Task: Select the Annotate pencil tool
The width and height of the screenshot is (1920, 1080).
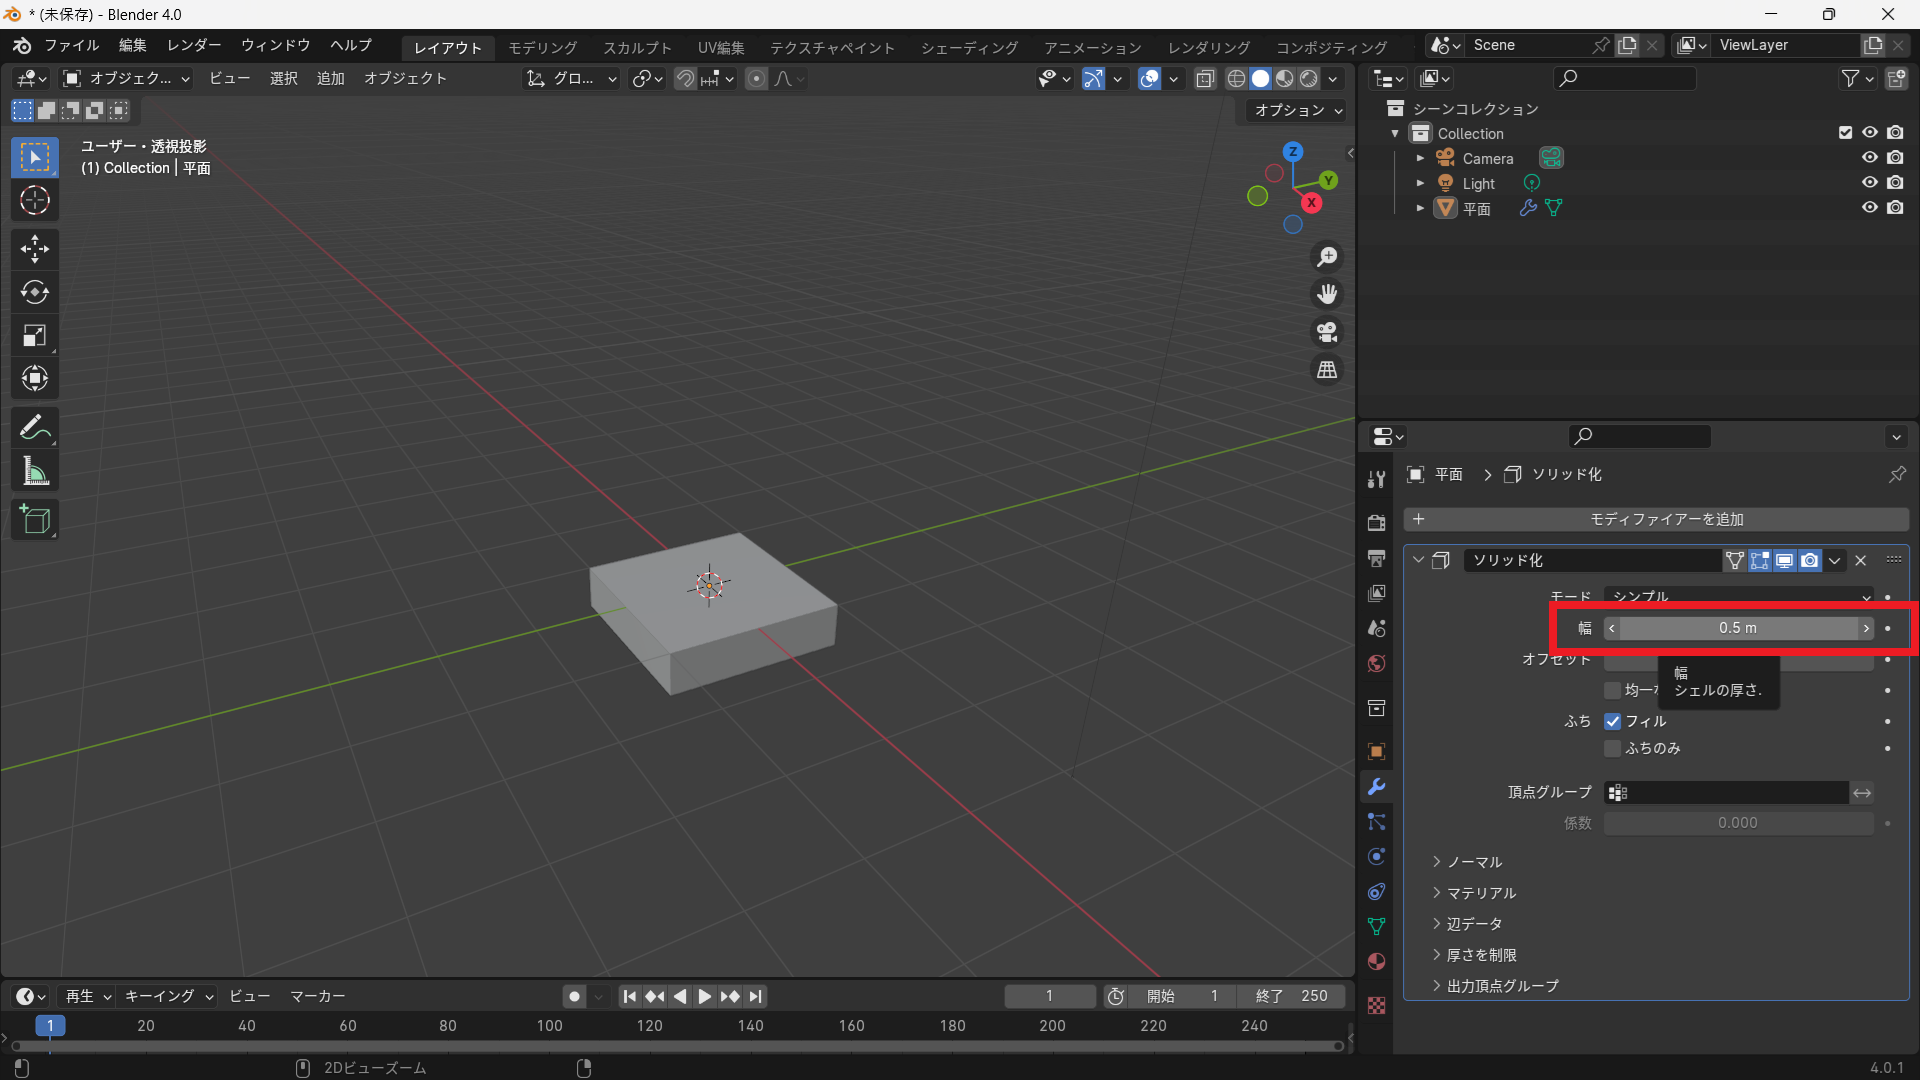Action: (x=35, y=428)
